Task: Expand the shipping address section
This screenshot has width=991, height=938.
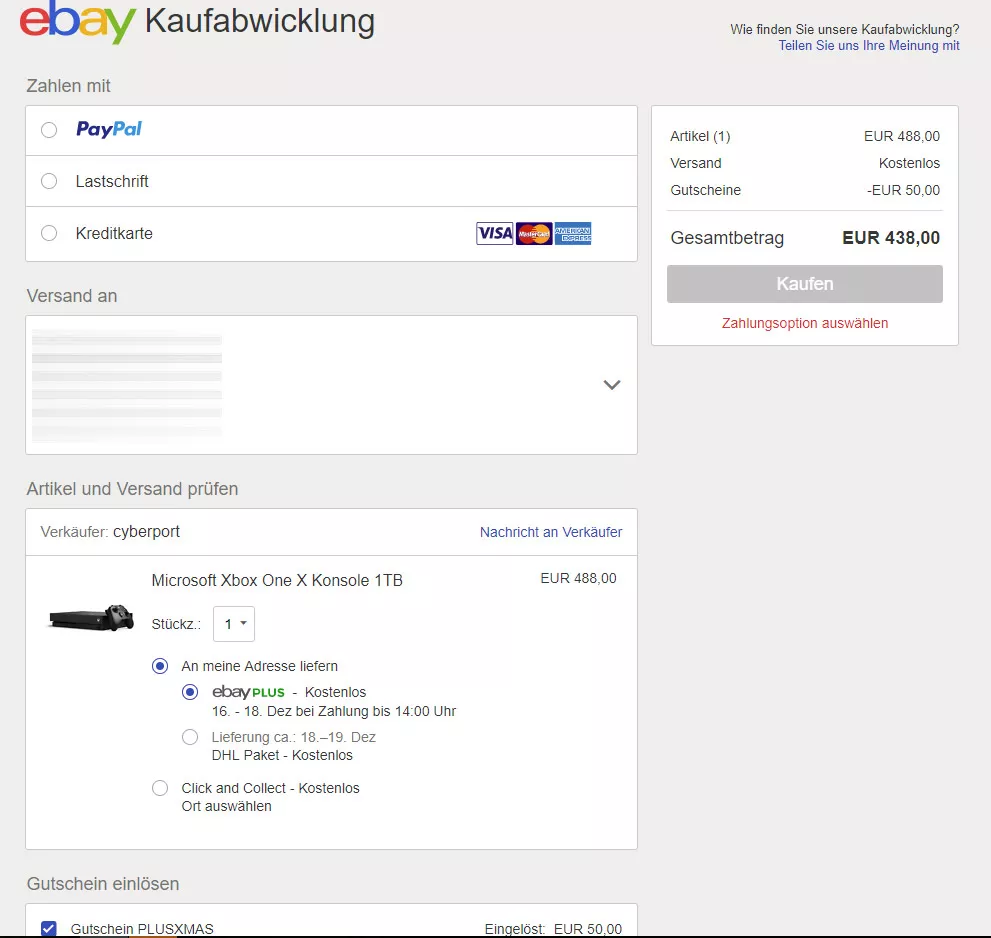Action: point(611,384)
